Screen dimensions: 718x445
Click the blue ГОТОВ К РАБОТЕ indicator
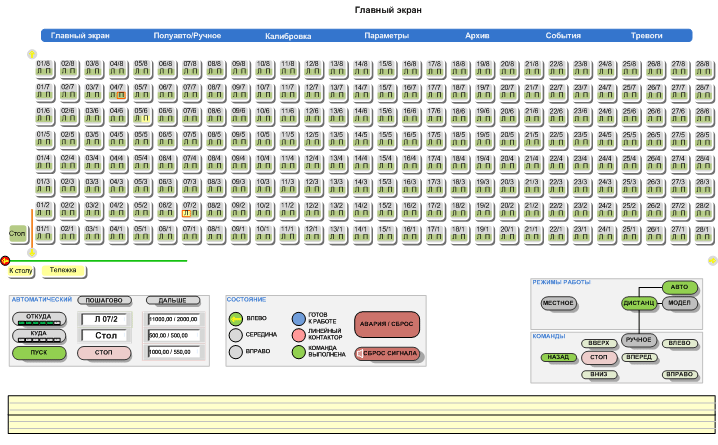tap(297, 318)
